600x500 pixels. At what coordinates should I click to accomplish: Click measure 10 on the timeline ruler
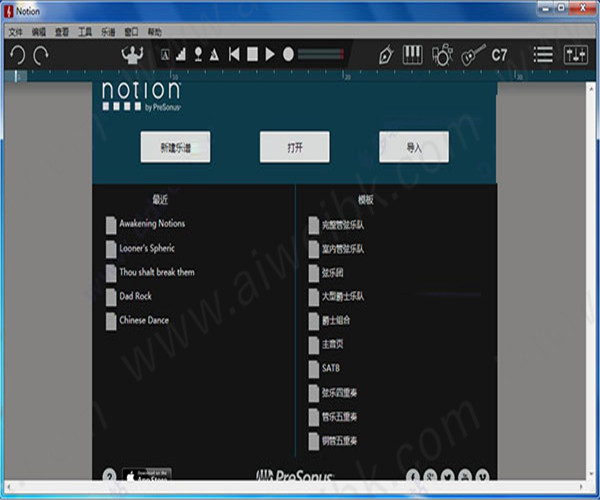click(174, 76)
